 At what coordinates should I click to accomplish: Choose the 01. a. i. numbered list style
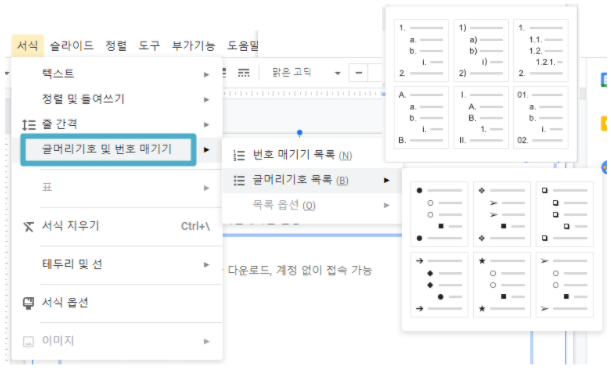point(541,118)
